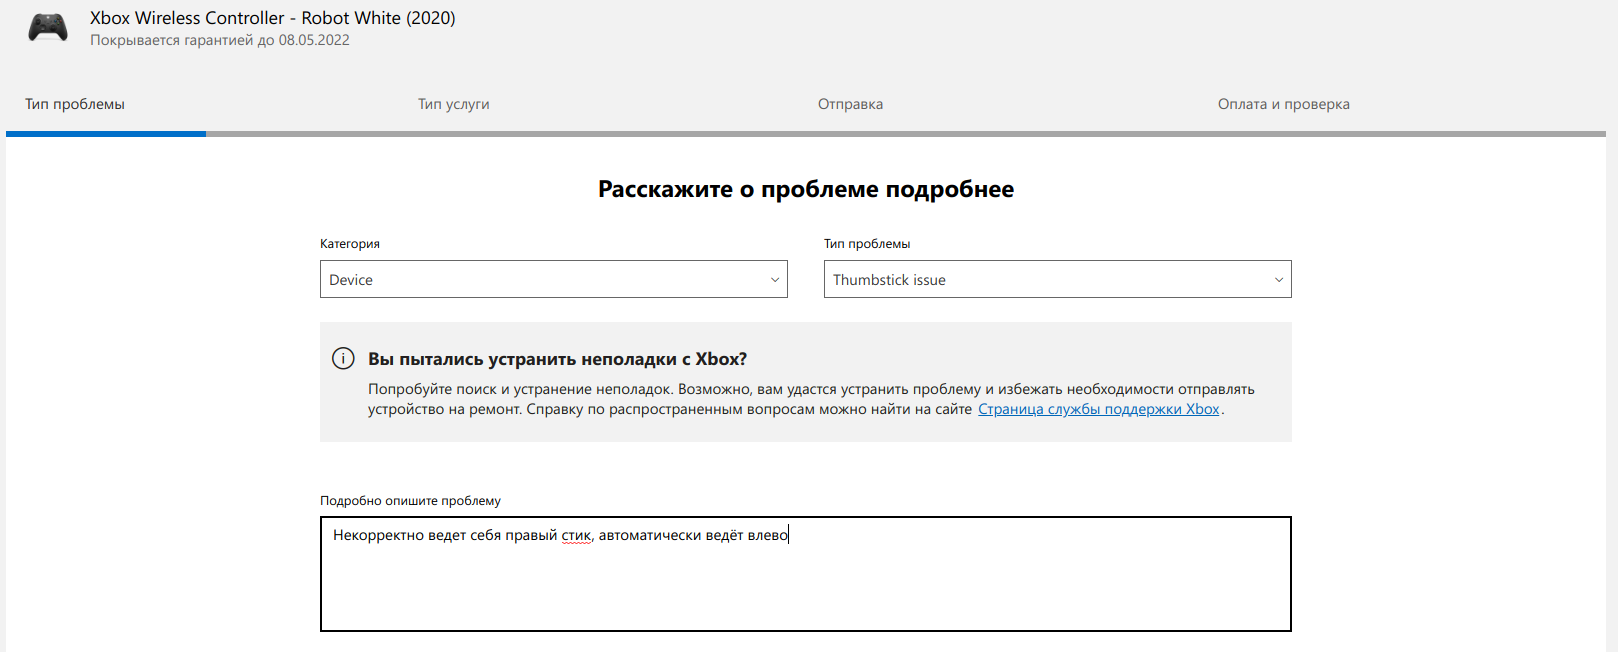
Task: Click the chevron arrow of the Thumbstick issue dropdown
Action: point(1278,280)
